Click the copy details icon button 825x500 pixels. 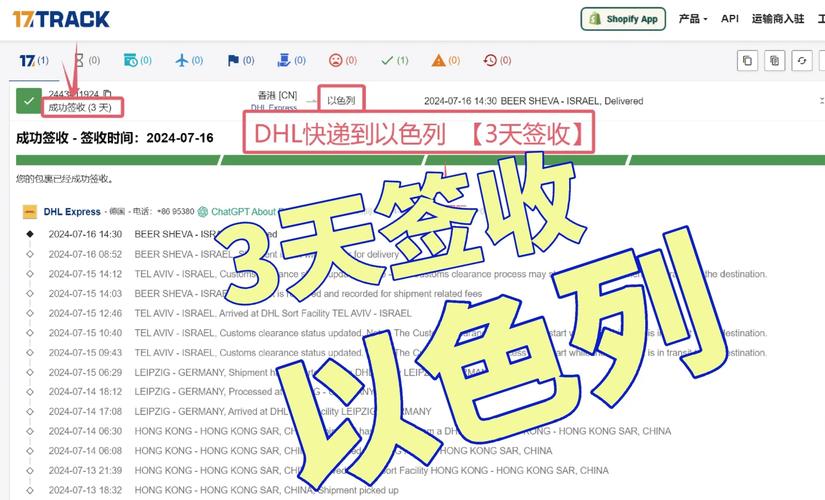tap(774, 61)
